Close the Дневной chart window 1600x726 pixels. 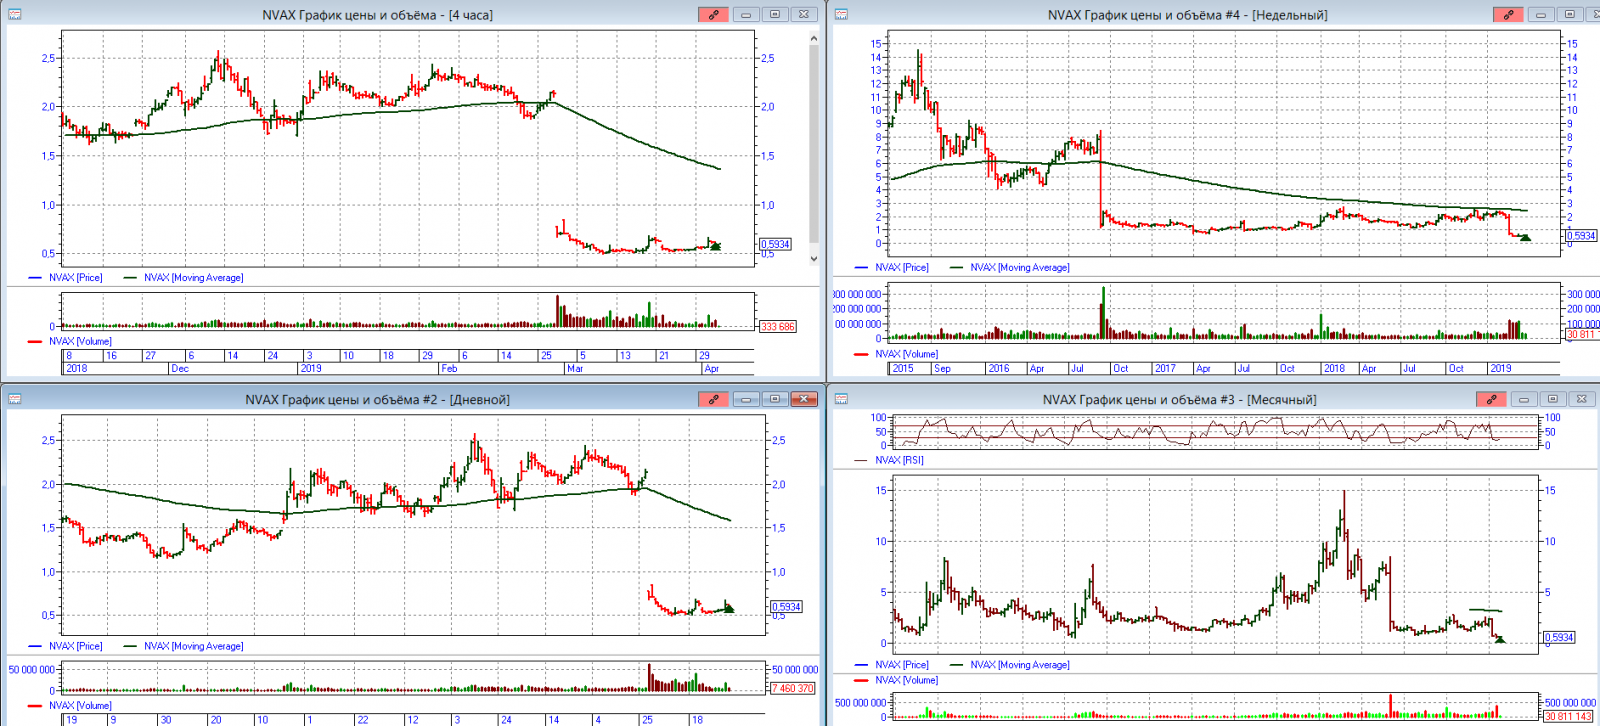[x=804, y=399]
